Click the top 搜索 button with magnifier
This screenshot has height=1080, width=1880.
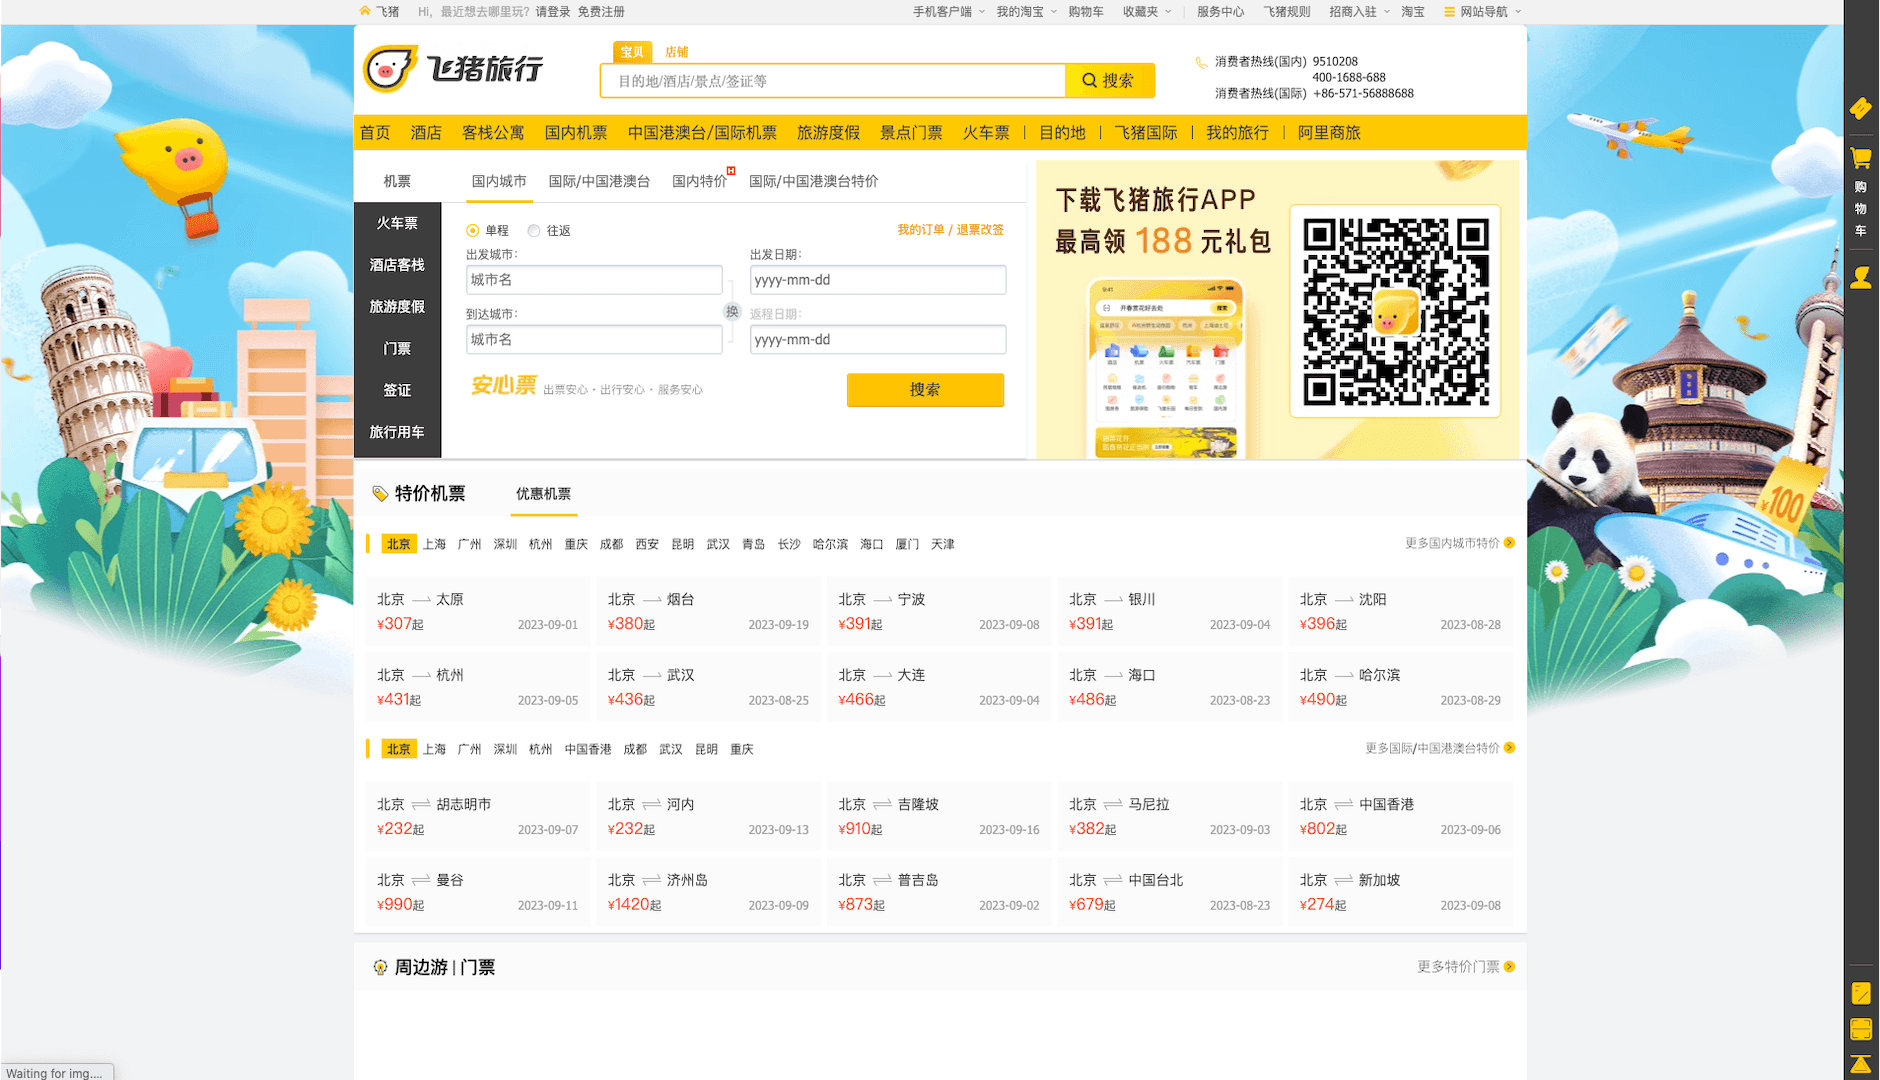click(1109, 81)
